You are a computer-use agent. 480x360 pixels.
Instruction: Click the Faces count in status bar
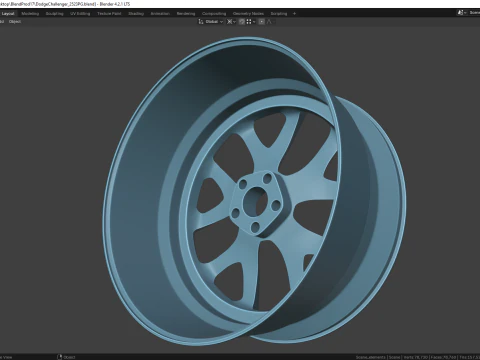pos(444,357)
